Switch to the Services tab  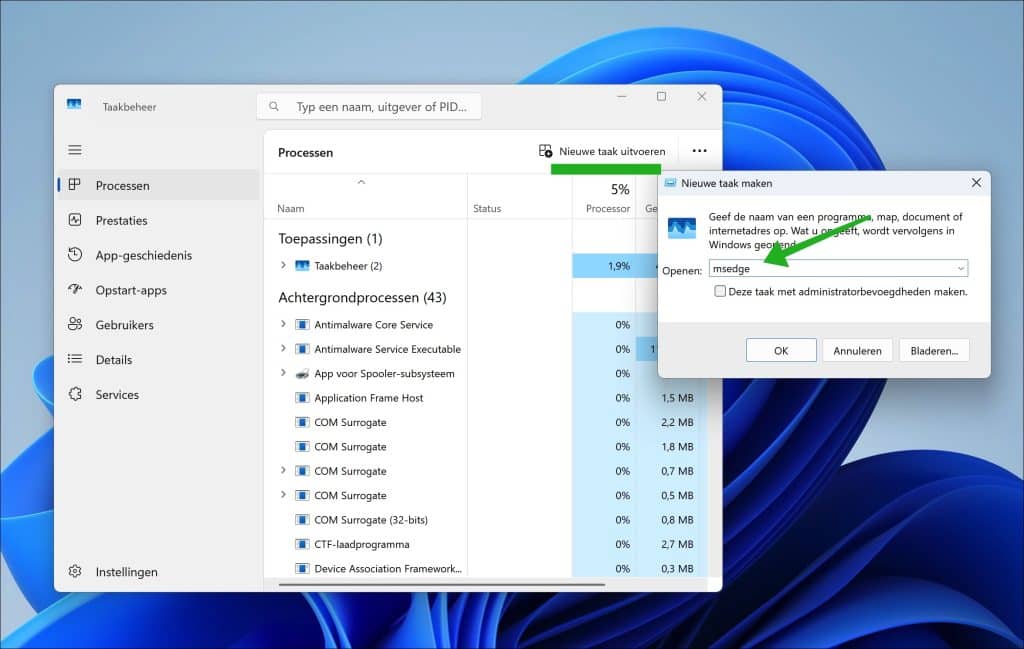159,394
